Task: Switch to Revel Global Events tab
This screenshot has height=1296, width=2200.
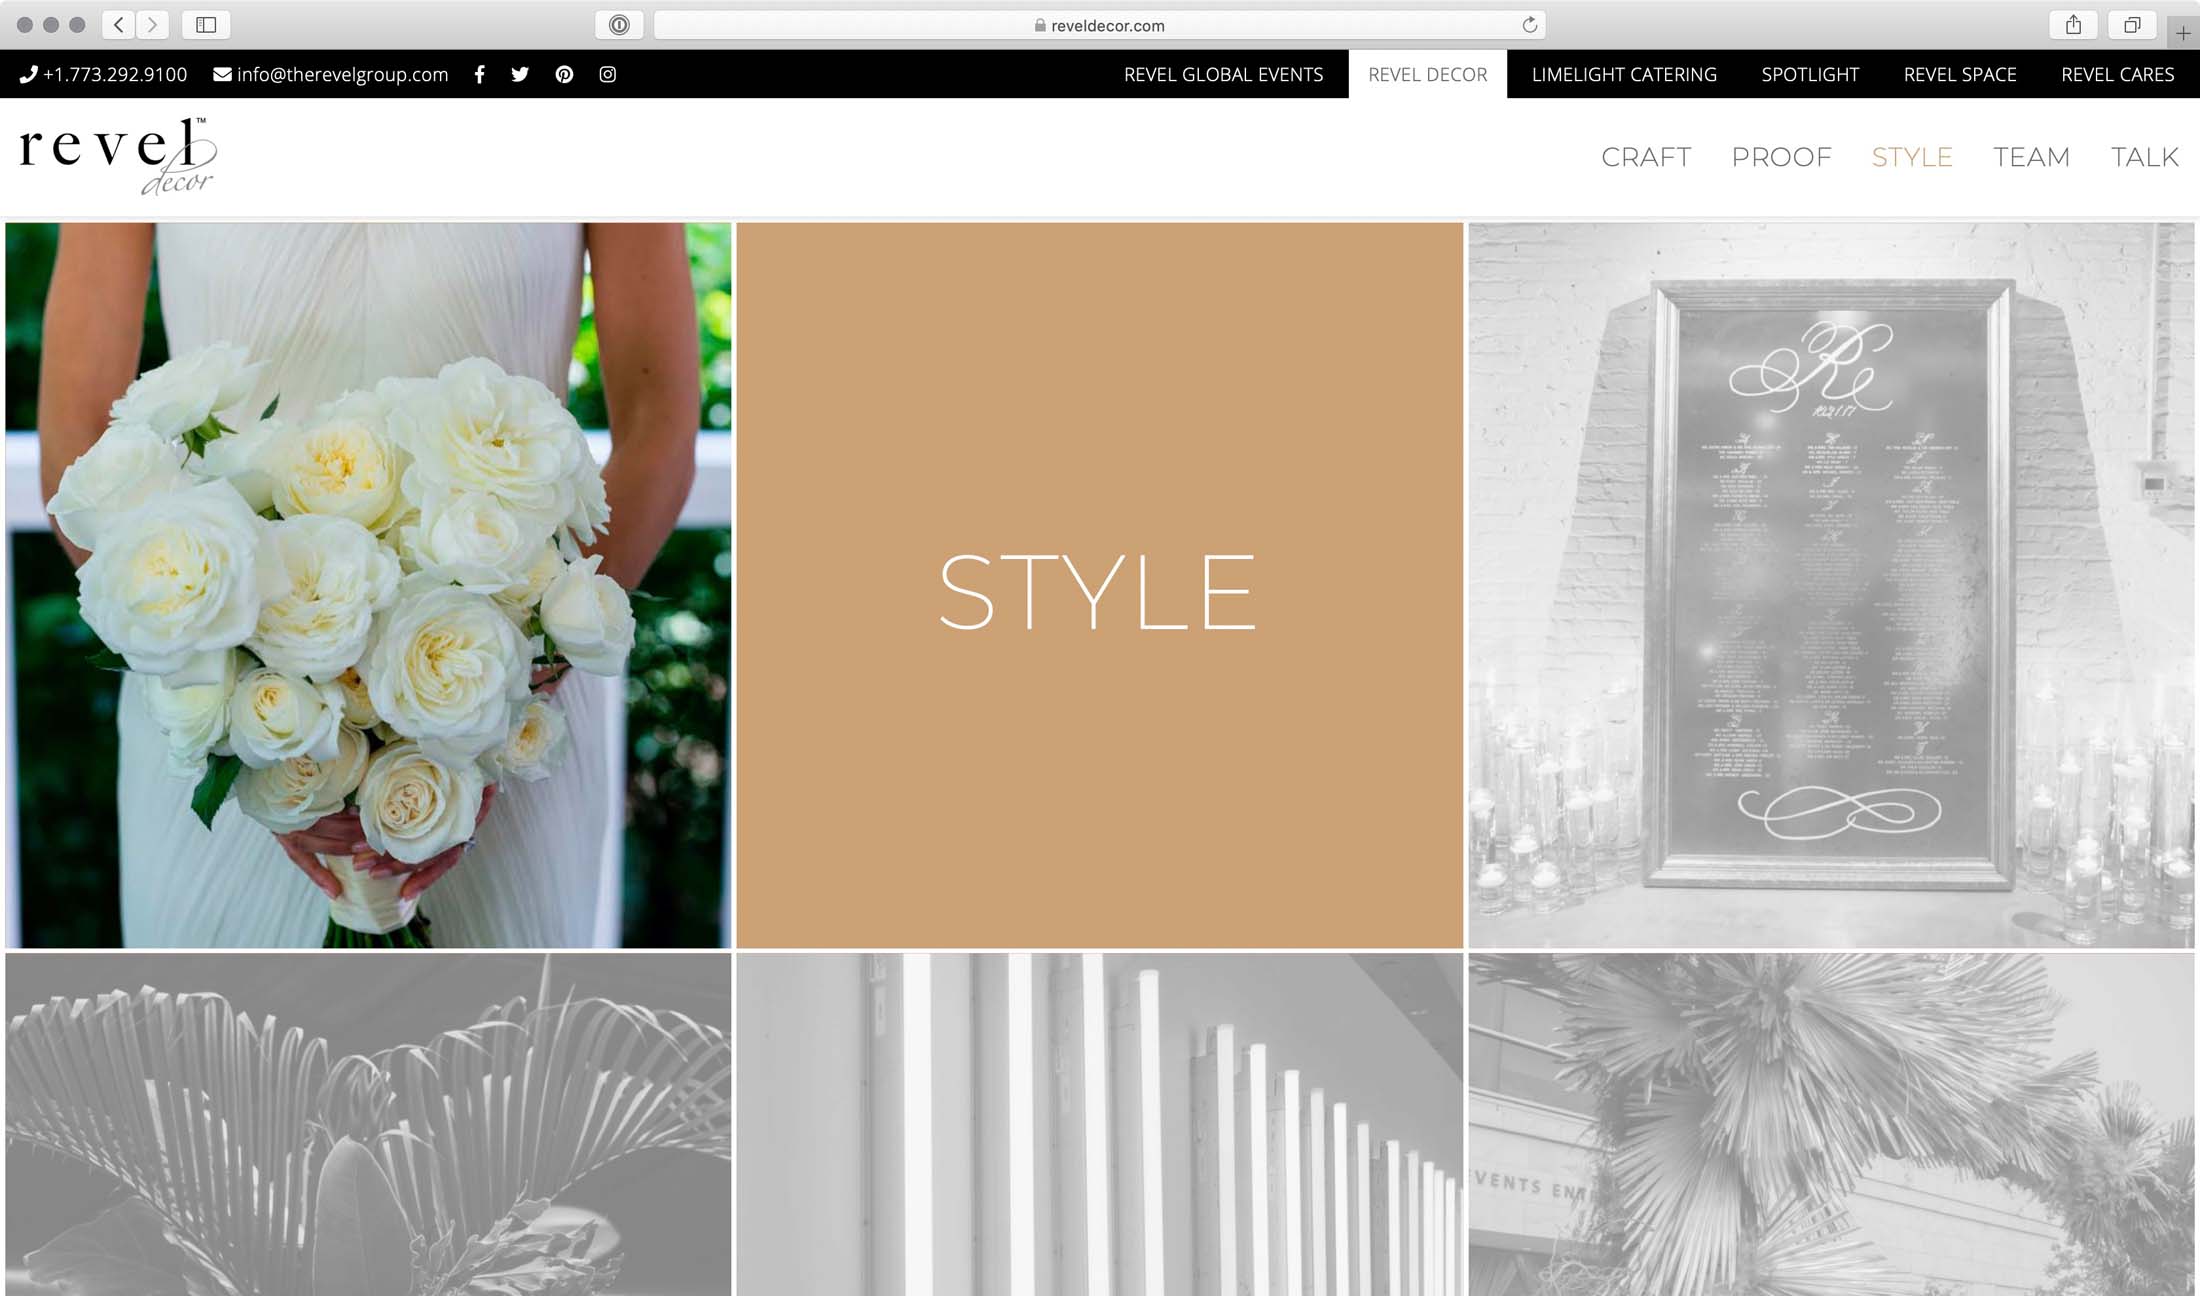Action: click(1223, 74)
